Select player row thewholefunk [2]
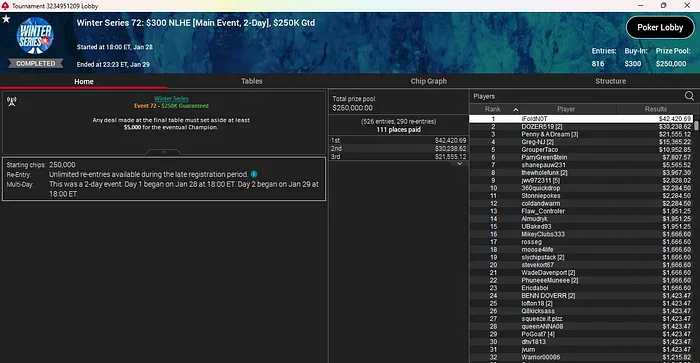The image size is (700, 363). click(581, 172)
